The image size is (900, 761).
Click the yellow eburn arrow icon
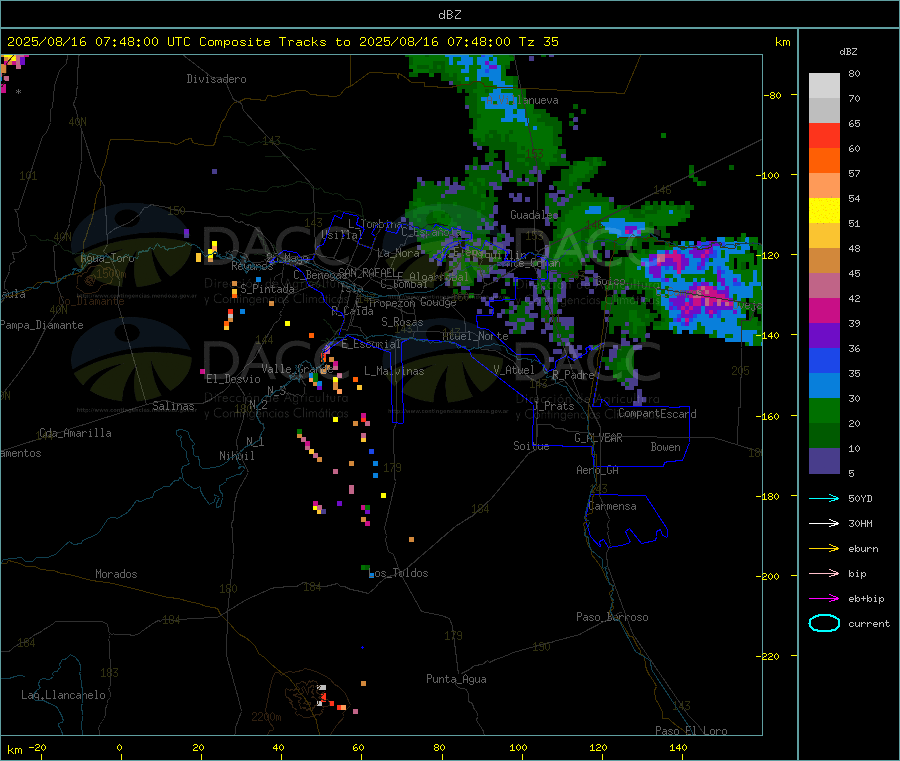coord(824,549)
